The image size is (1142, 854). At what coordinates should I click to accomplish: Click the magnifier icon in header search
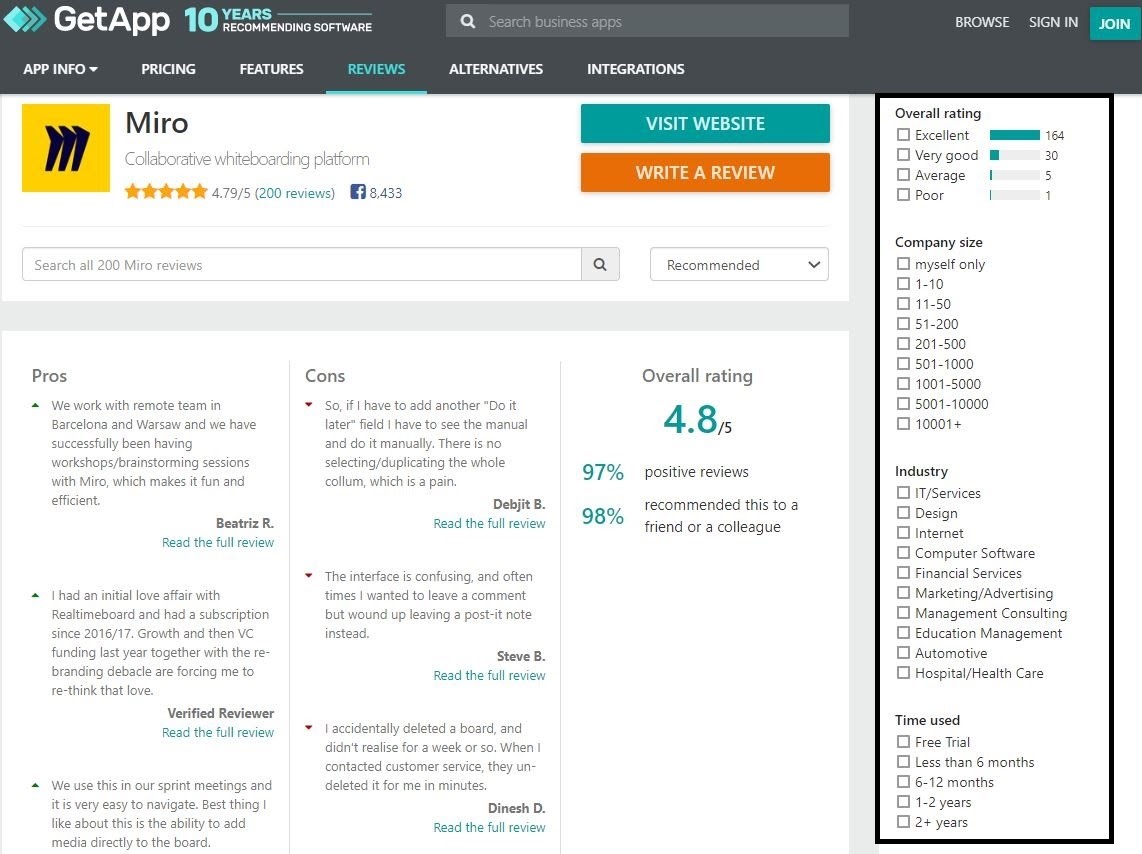[468, 22]
